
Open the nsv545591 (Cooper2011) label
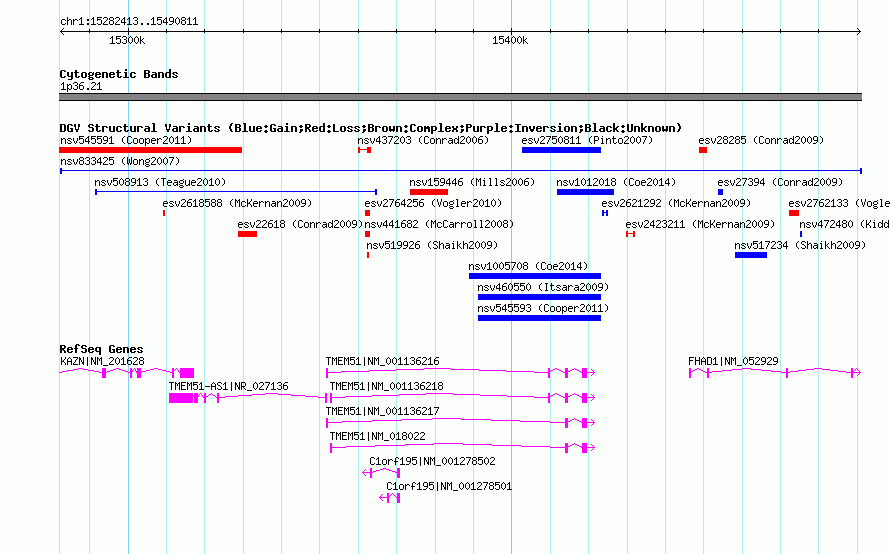tap(126, 140)
